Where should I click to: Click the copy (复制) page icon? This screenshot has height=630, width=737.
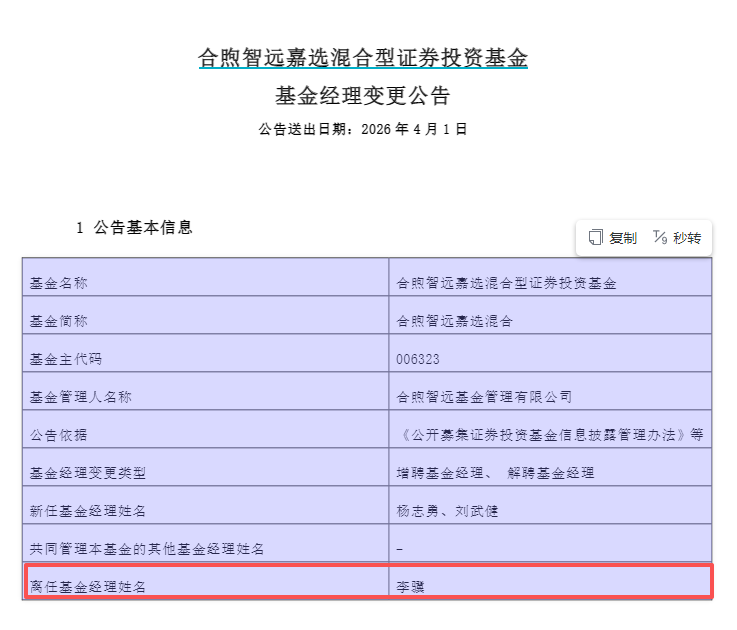(x=596, y=238)
